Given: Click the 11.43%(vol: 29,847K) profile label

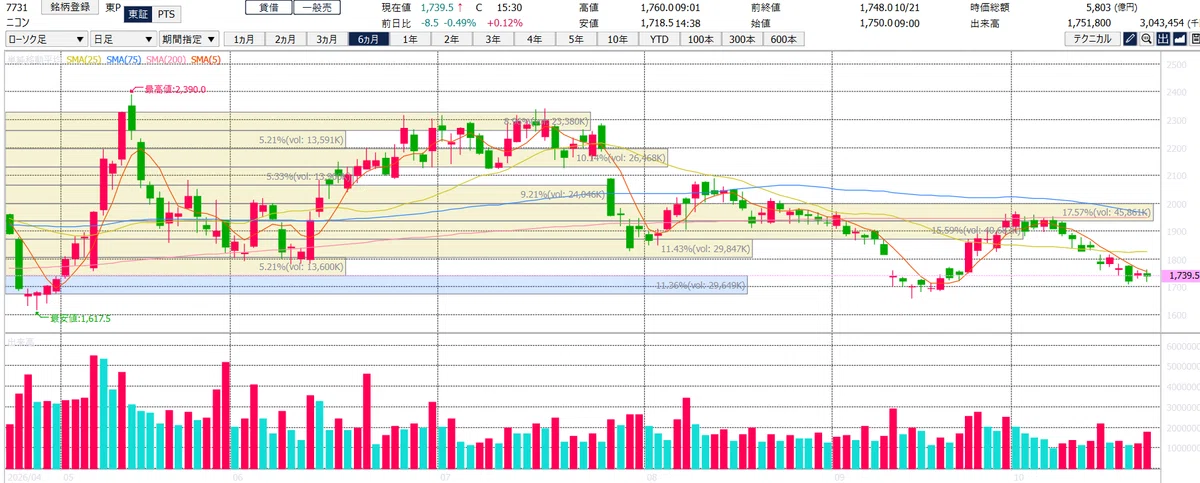Looking at the screenshot, I should tap(704, 248).
